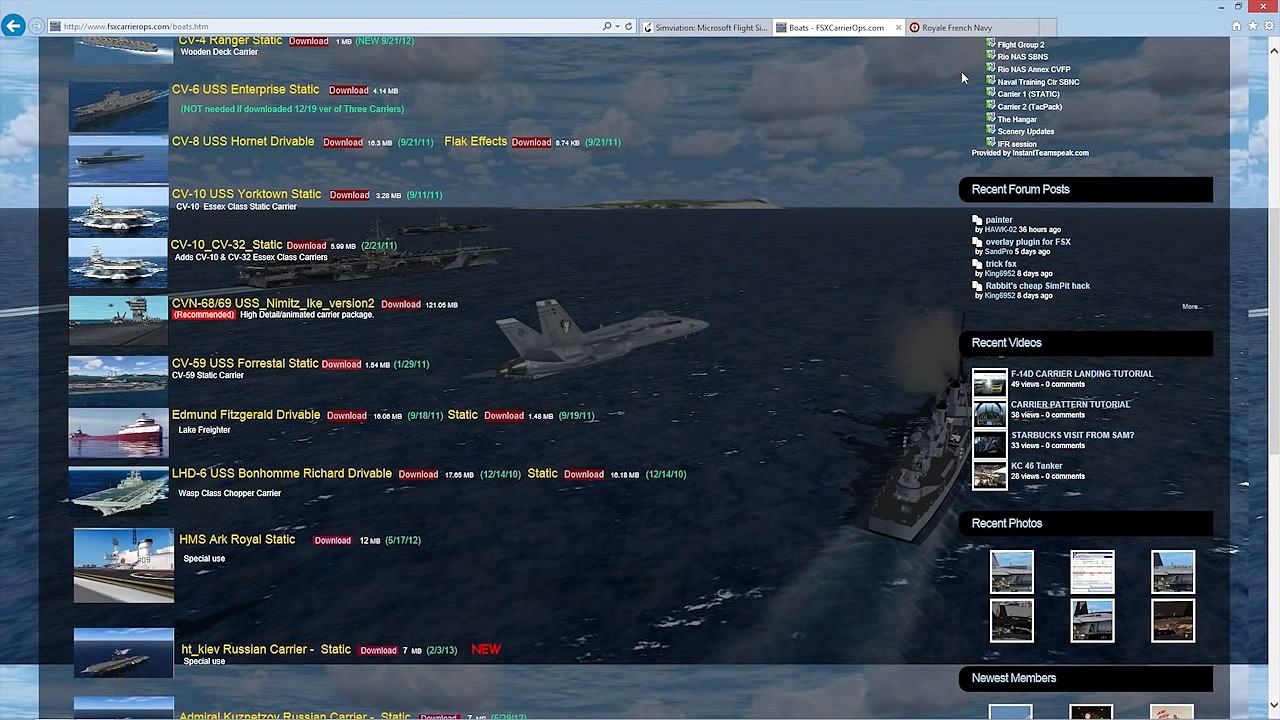The image size is (1280, 720).
Task: Download ht_kiev Russian Carrier Static
Action: coord(378,651)
